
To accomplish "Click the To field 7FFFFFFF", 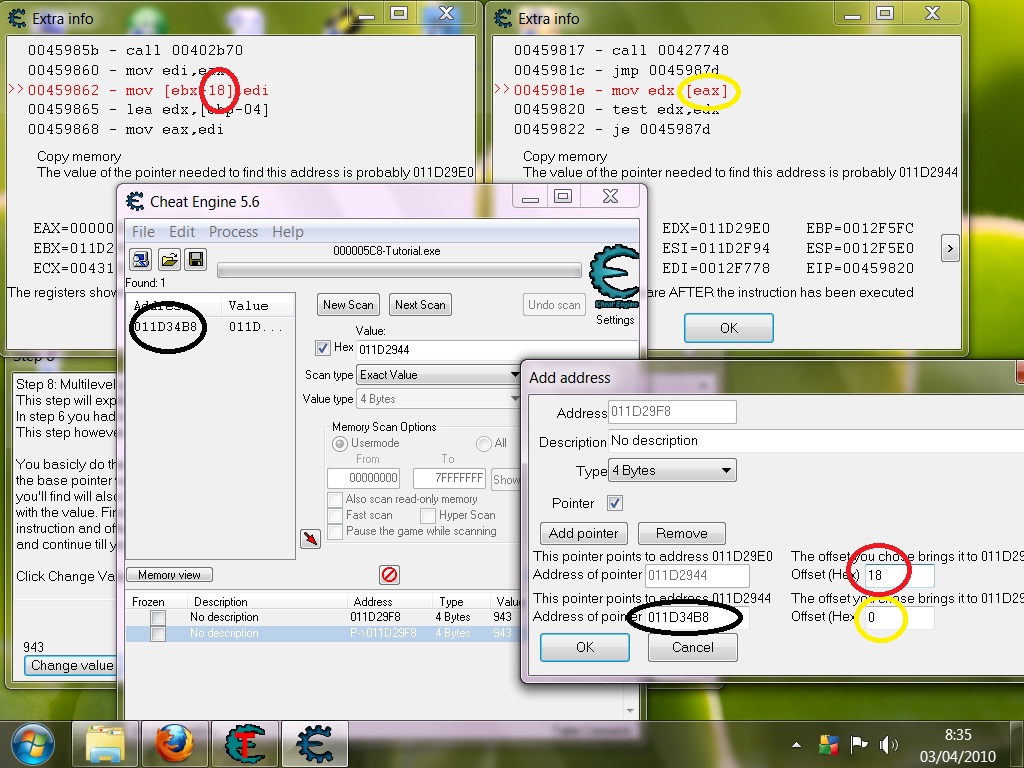I will click(x=449, y=478).
